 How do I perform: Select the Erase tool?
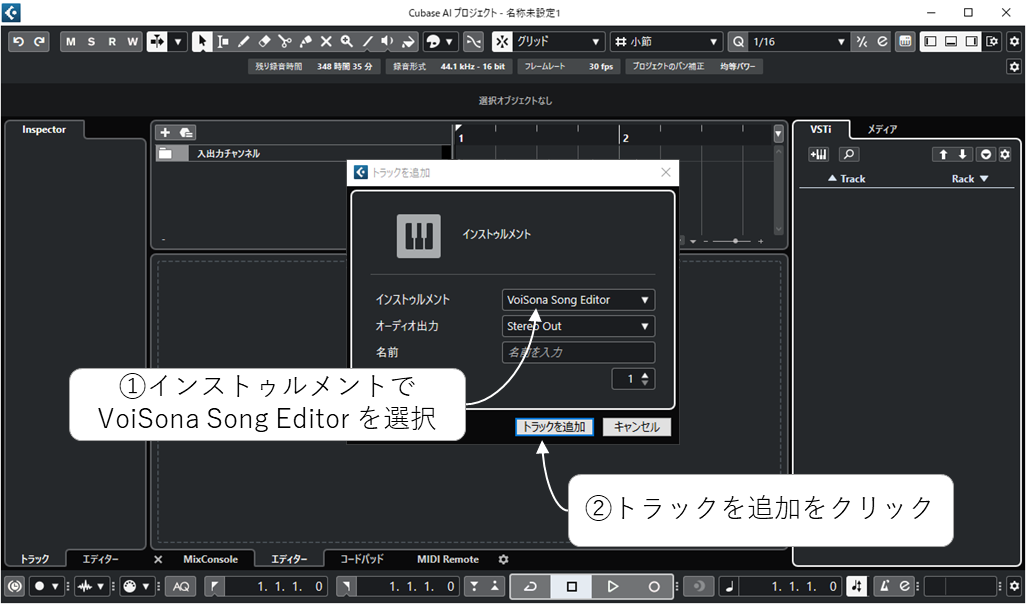264,42
